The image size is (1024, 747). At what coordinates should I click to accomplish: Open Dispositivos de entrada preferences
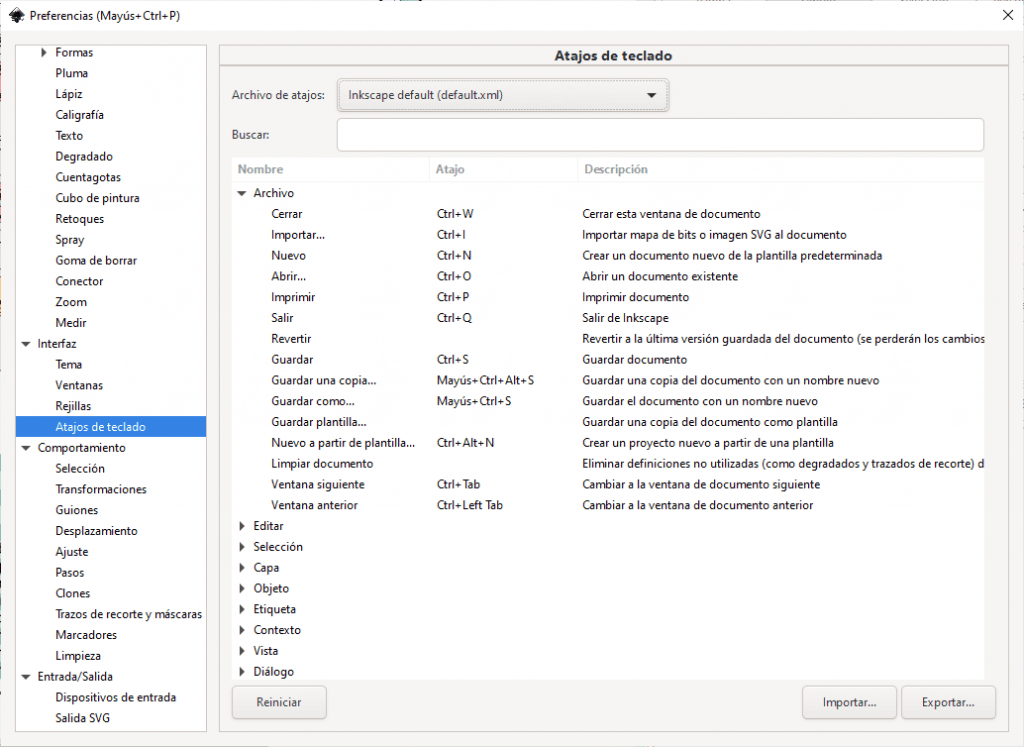pos(116,697)
